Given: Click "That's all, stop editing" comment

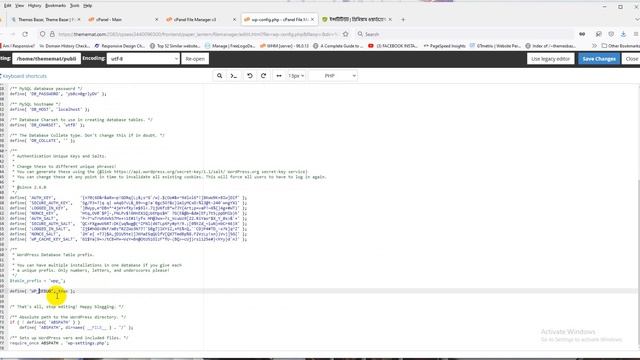Looking at the screenshot, I should pyautogui.click(x=67, y=307).
